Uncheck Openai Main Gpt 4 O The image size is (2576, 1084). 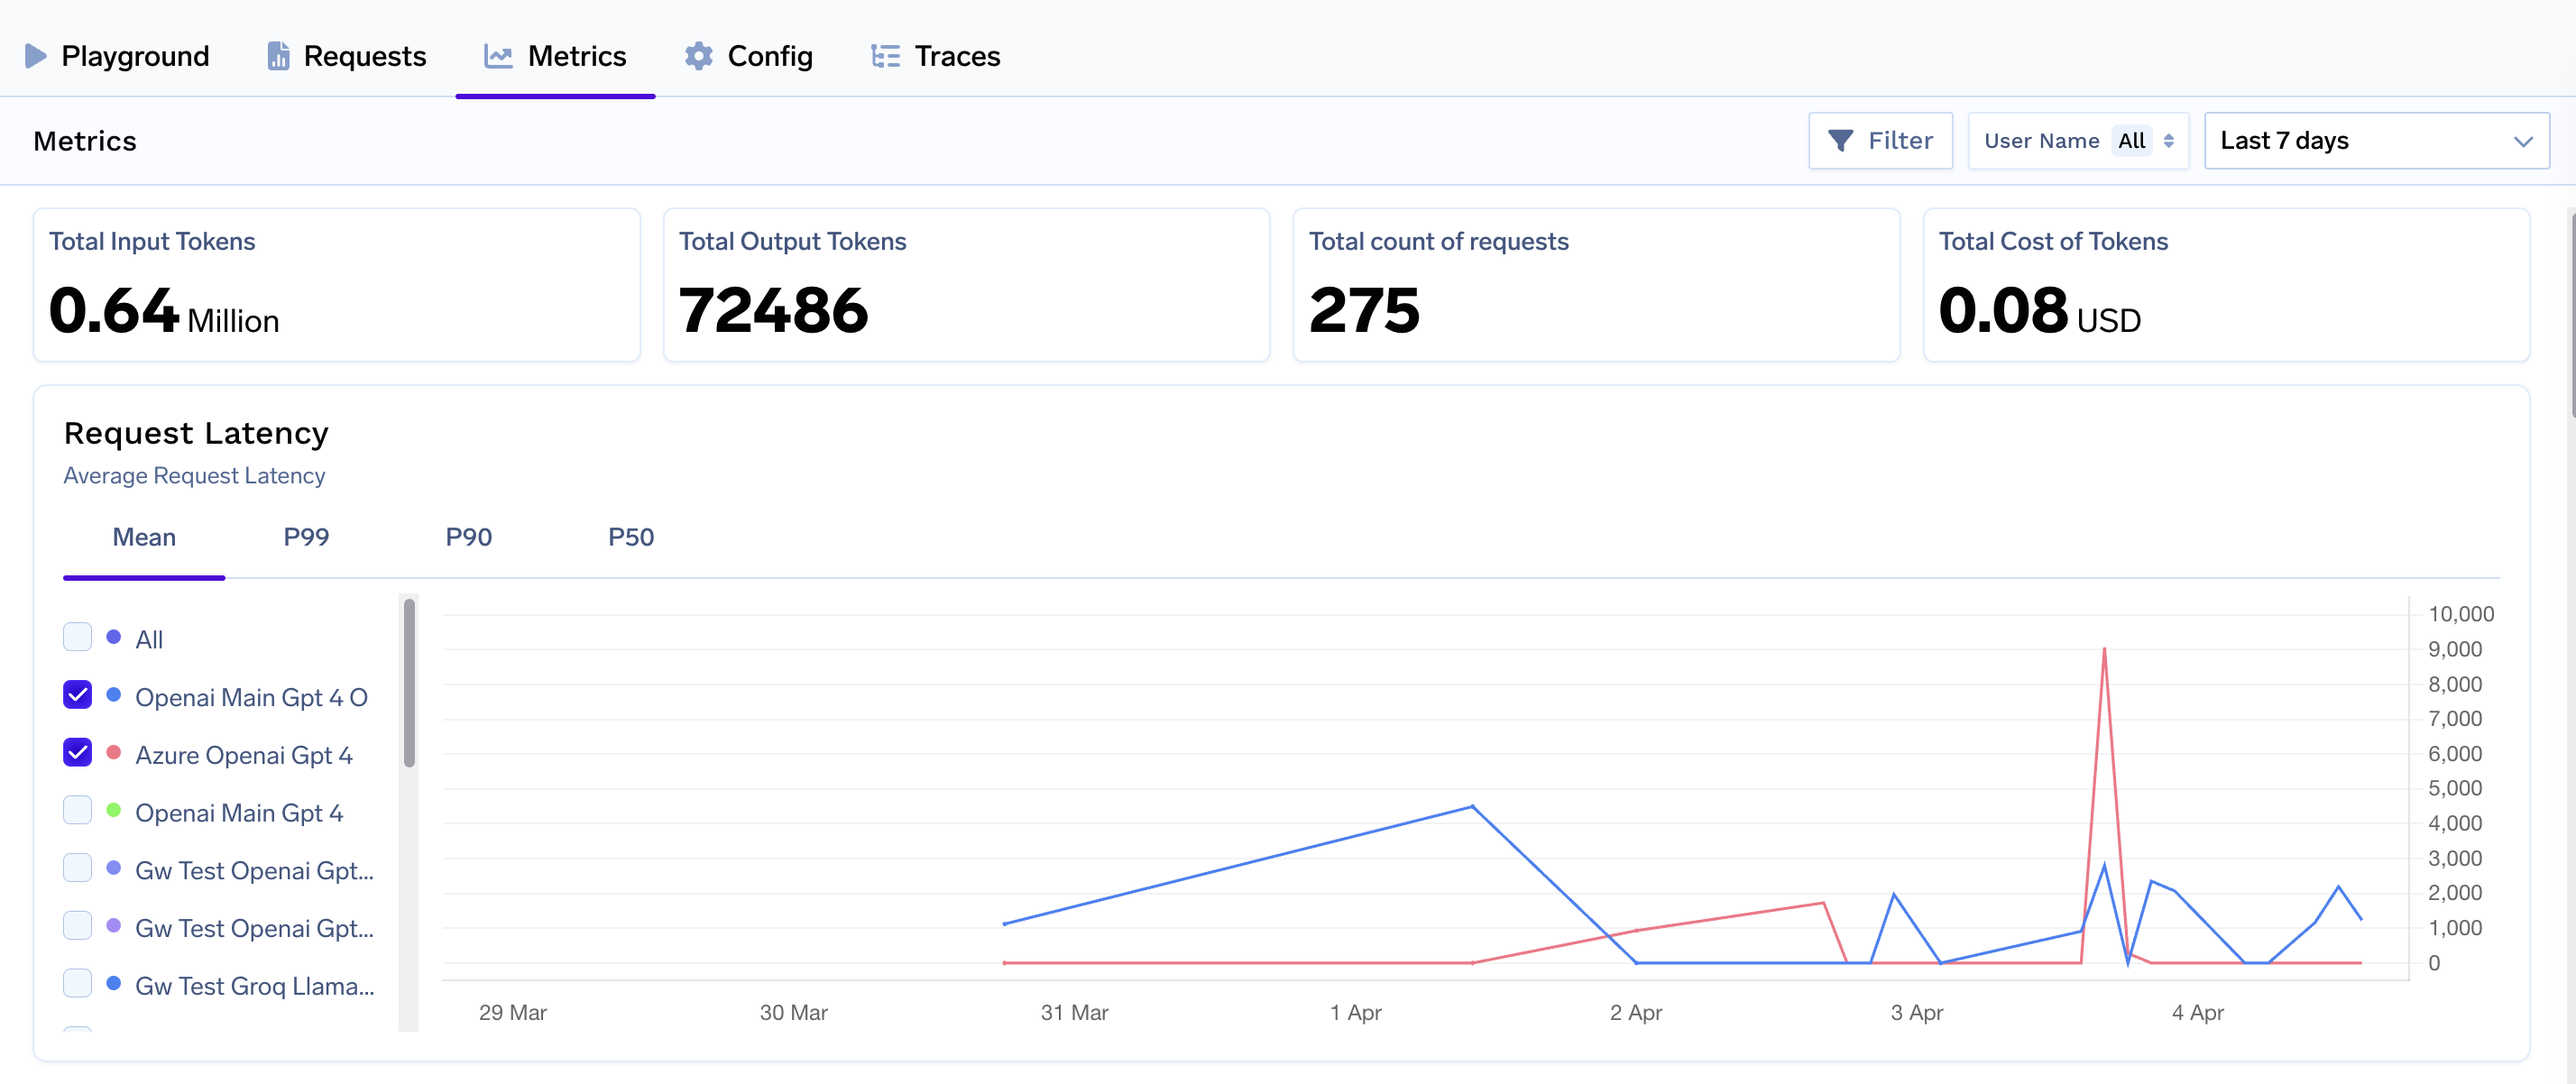[77, 695]
